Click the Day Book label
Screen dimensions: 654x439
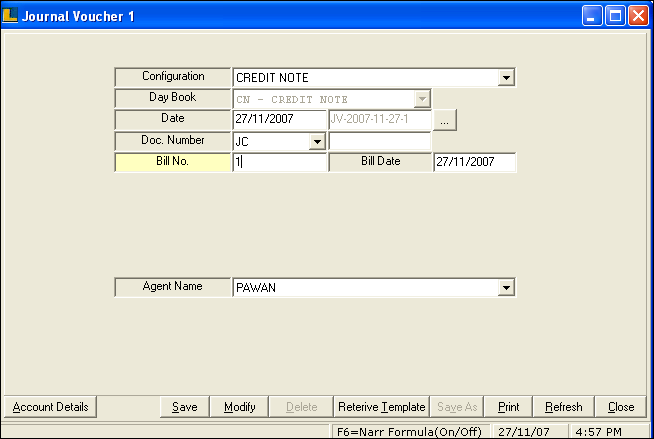coord(173,98)
